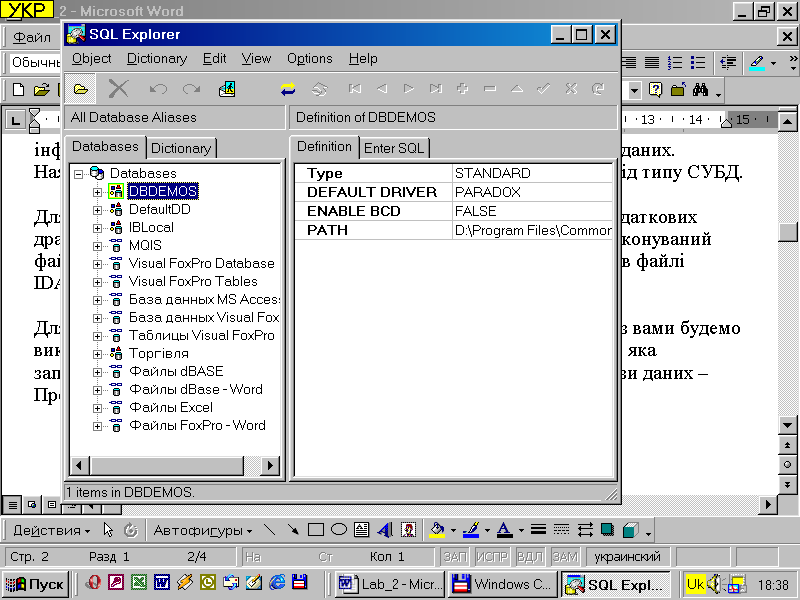Open the Help menu
Screen dimensions: 800x600
pyautogui.click(x=363, y=59)
